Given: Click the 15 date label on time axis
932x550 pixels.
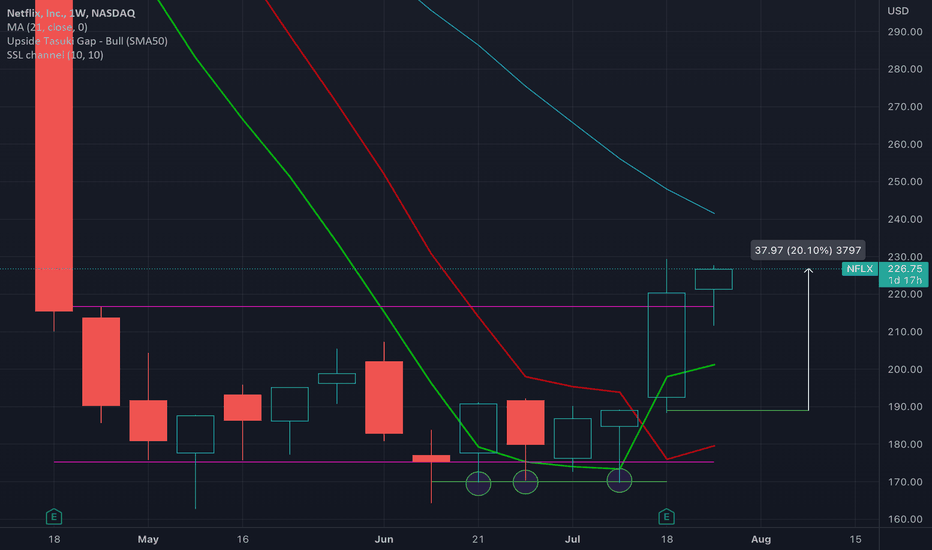Looking at the screenshot, I should [855, 539].
